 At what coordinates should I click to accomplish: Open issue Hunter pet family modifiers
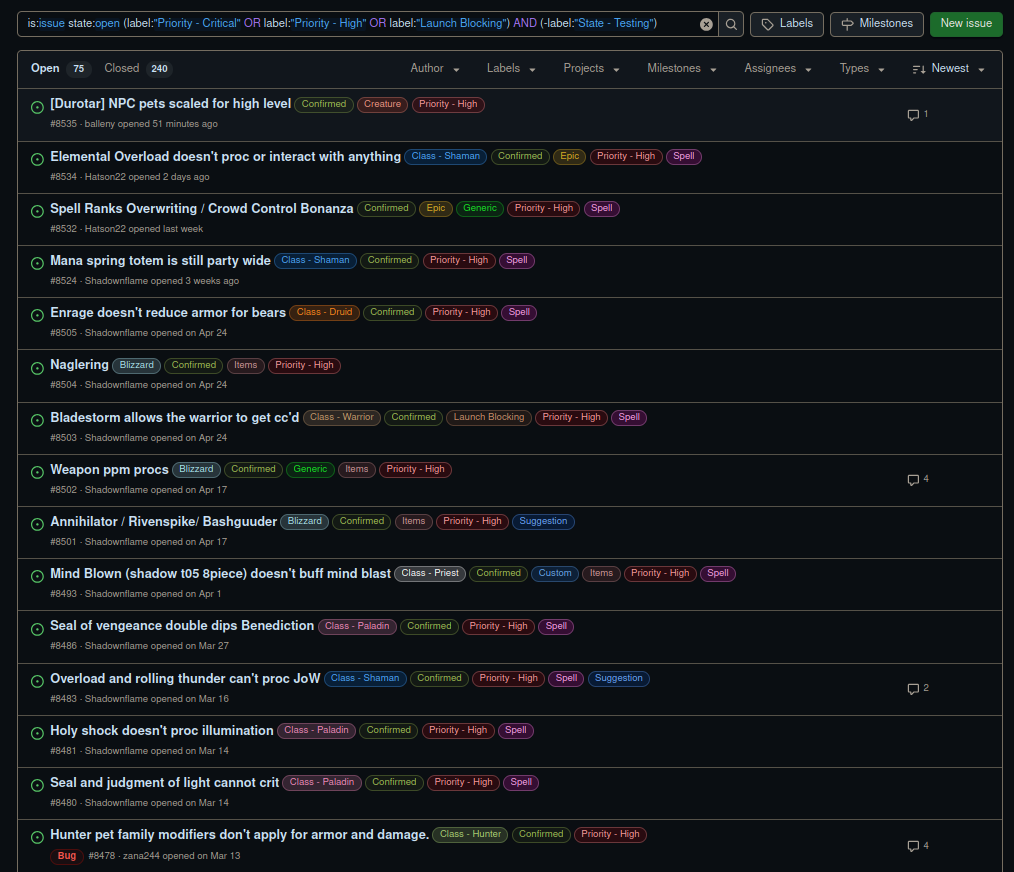(x=239, y=834)
